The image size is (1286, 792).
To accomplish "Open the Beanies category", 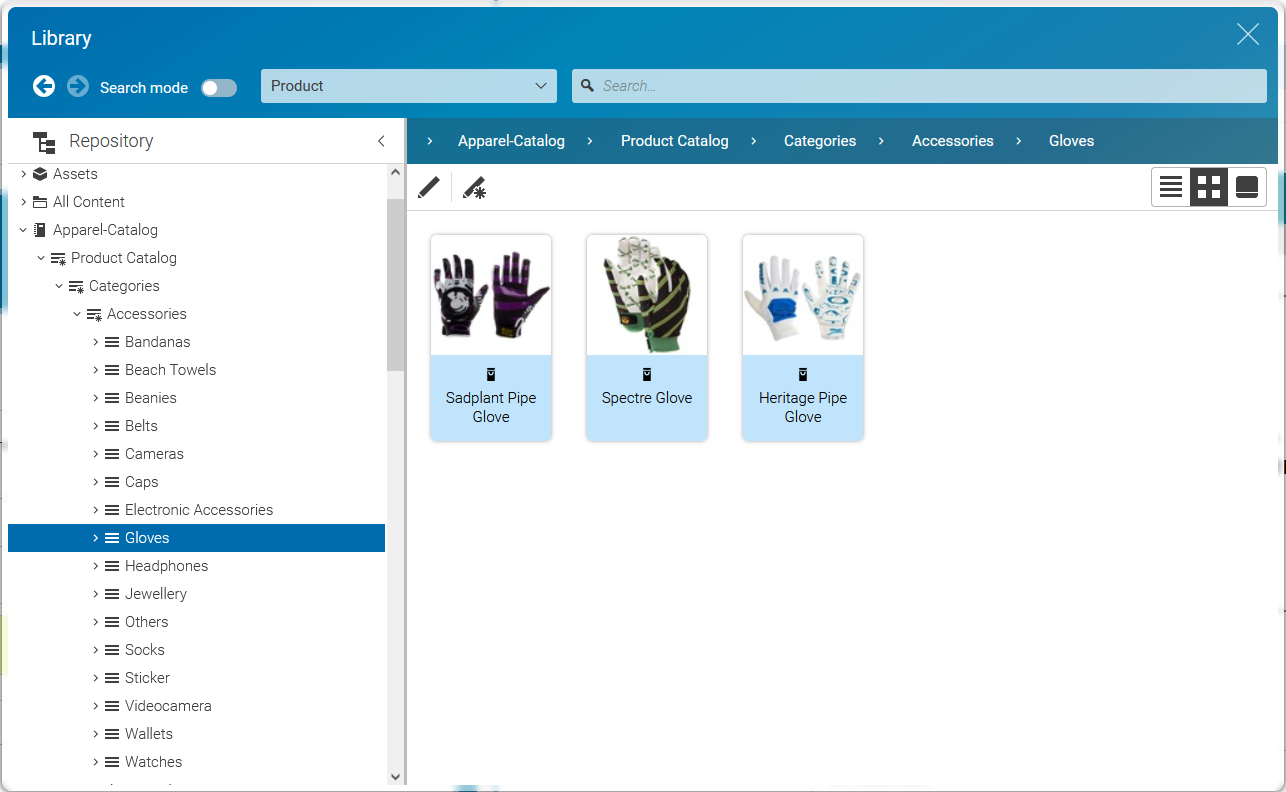I will [148, 397].
